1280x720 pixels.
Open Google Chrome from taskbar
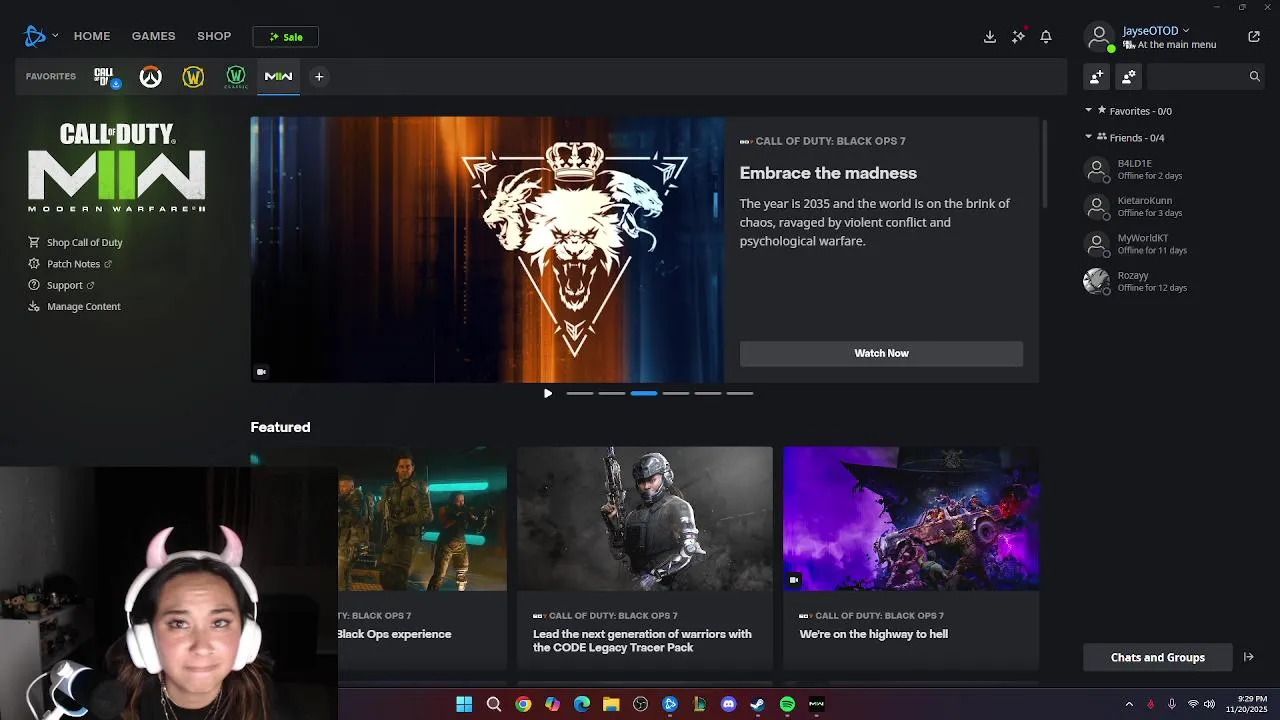pyautogui.click(x=523, y=704)
